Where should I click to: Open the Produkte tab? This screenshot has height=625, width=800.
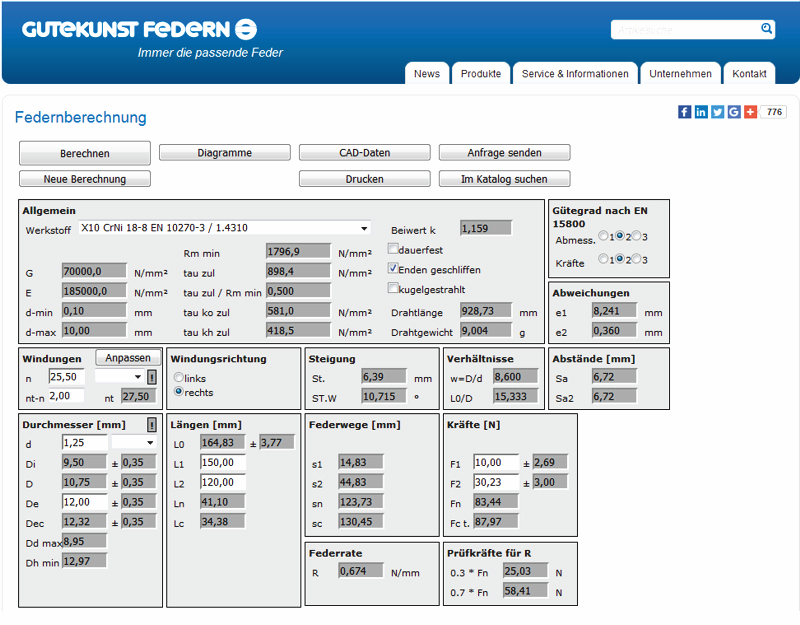click(481, 74)
